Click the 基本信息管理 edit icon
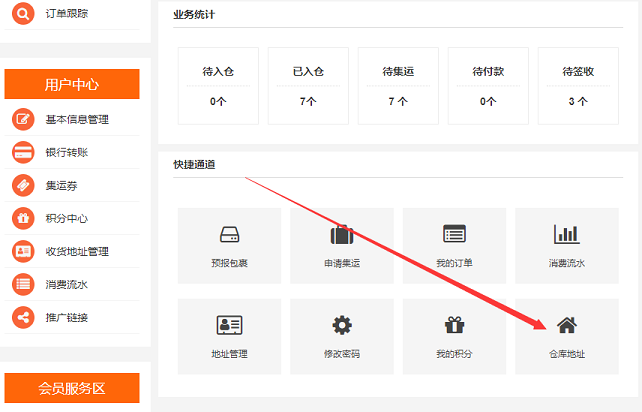The width and height of the screenshot is (642, 412). (x=23, y=120)
